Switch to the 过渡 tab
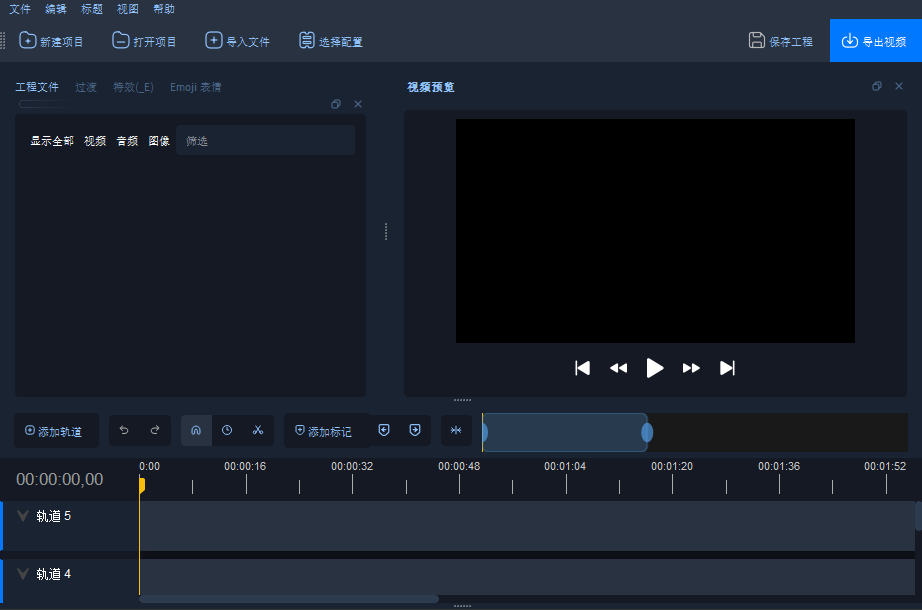The width and height of the screenshot is (922, 610). pos(86,87)
